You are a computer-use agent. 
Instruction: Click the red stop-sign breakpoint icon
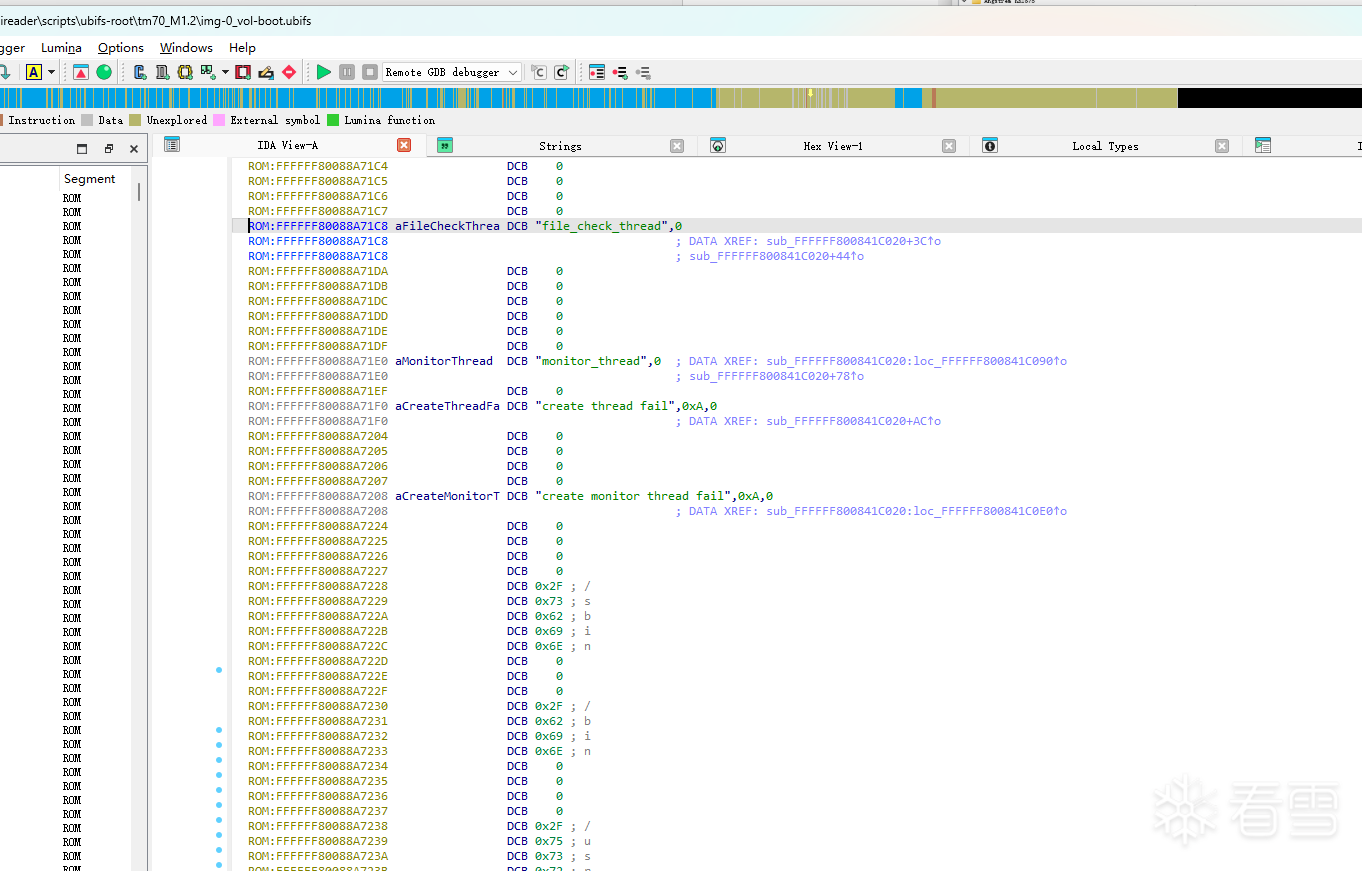pos(289,72)
